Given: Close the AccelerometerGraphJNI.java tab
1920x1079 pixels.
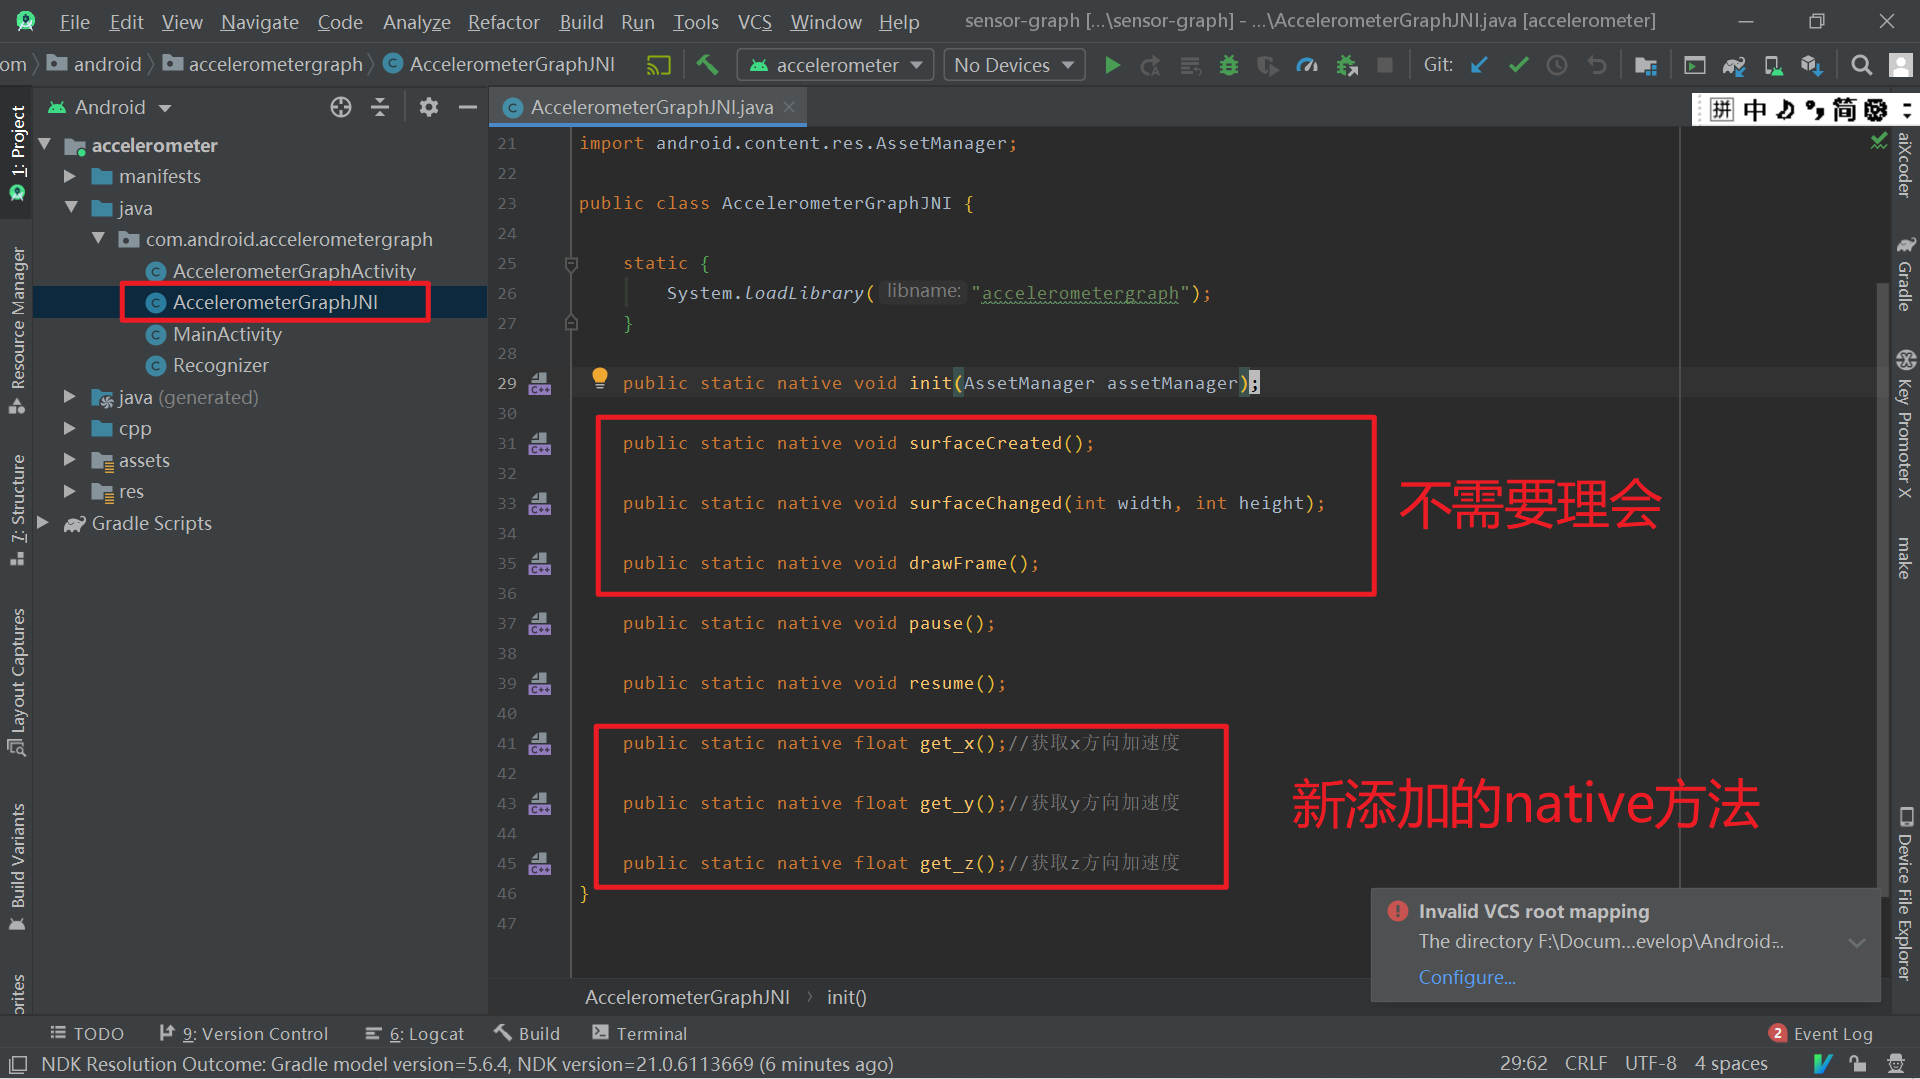Looking at the screenshot, I should click(790, 107).
